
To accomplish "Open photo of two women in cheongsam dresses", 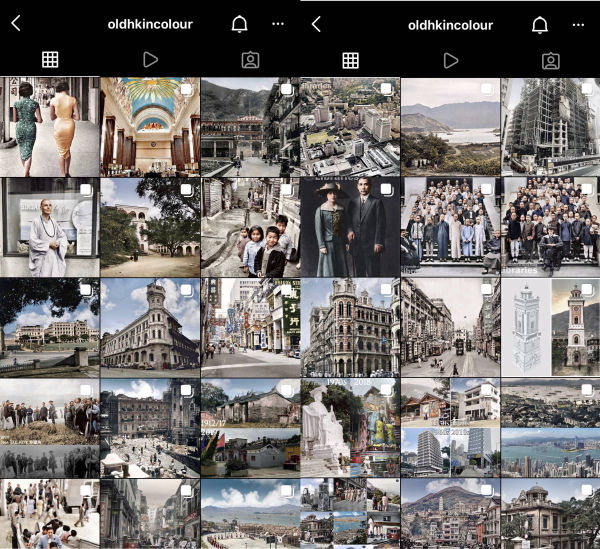I will point(50,127).
